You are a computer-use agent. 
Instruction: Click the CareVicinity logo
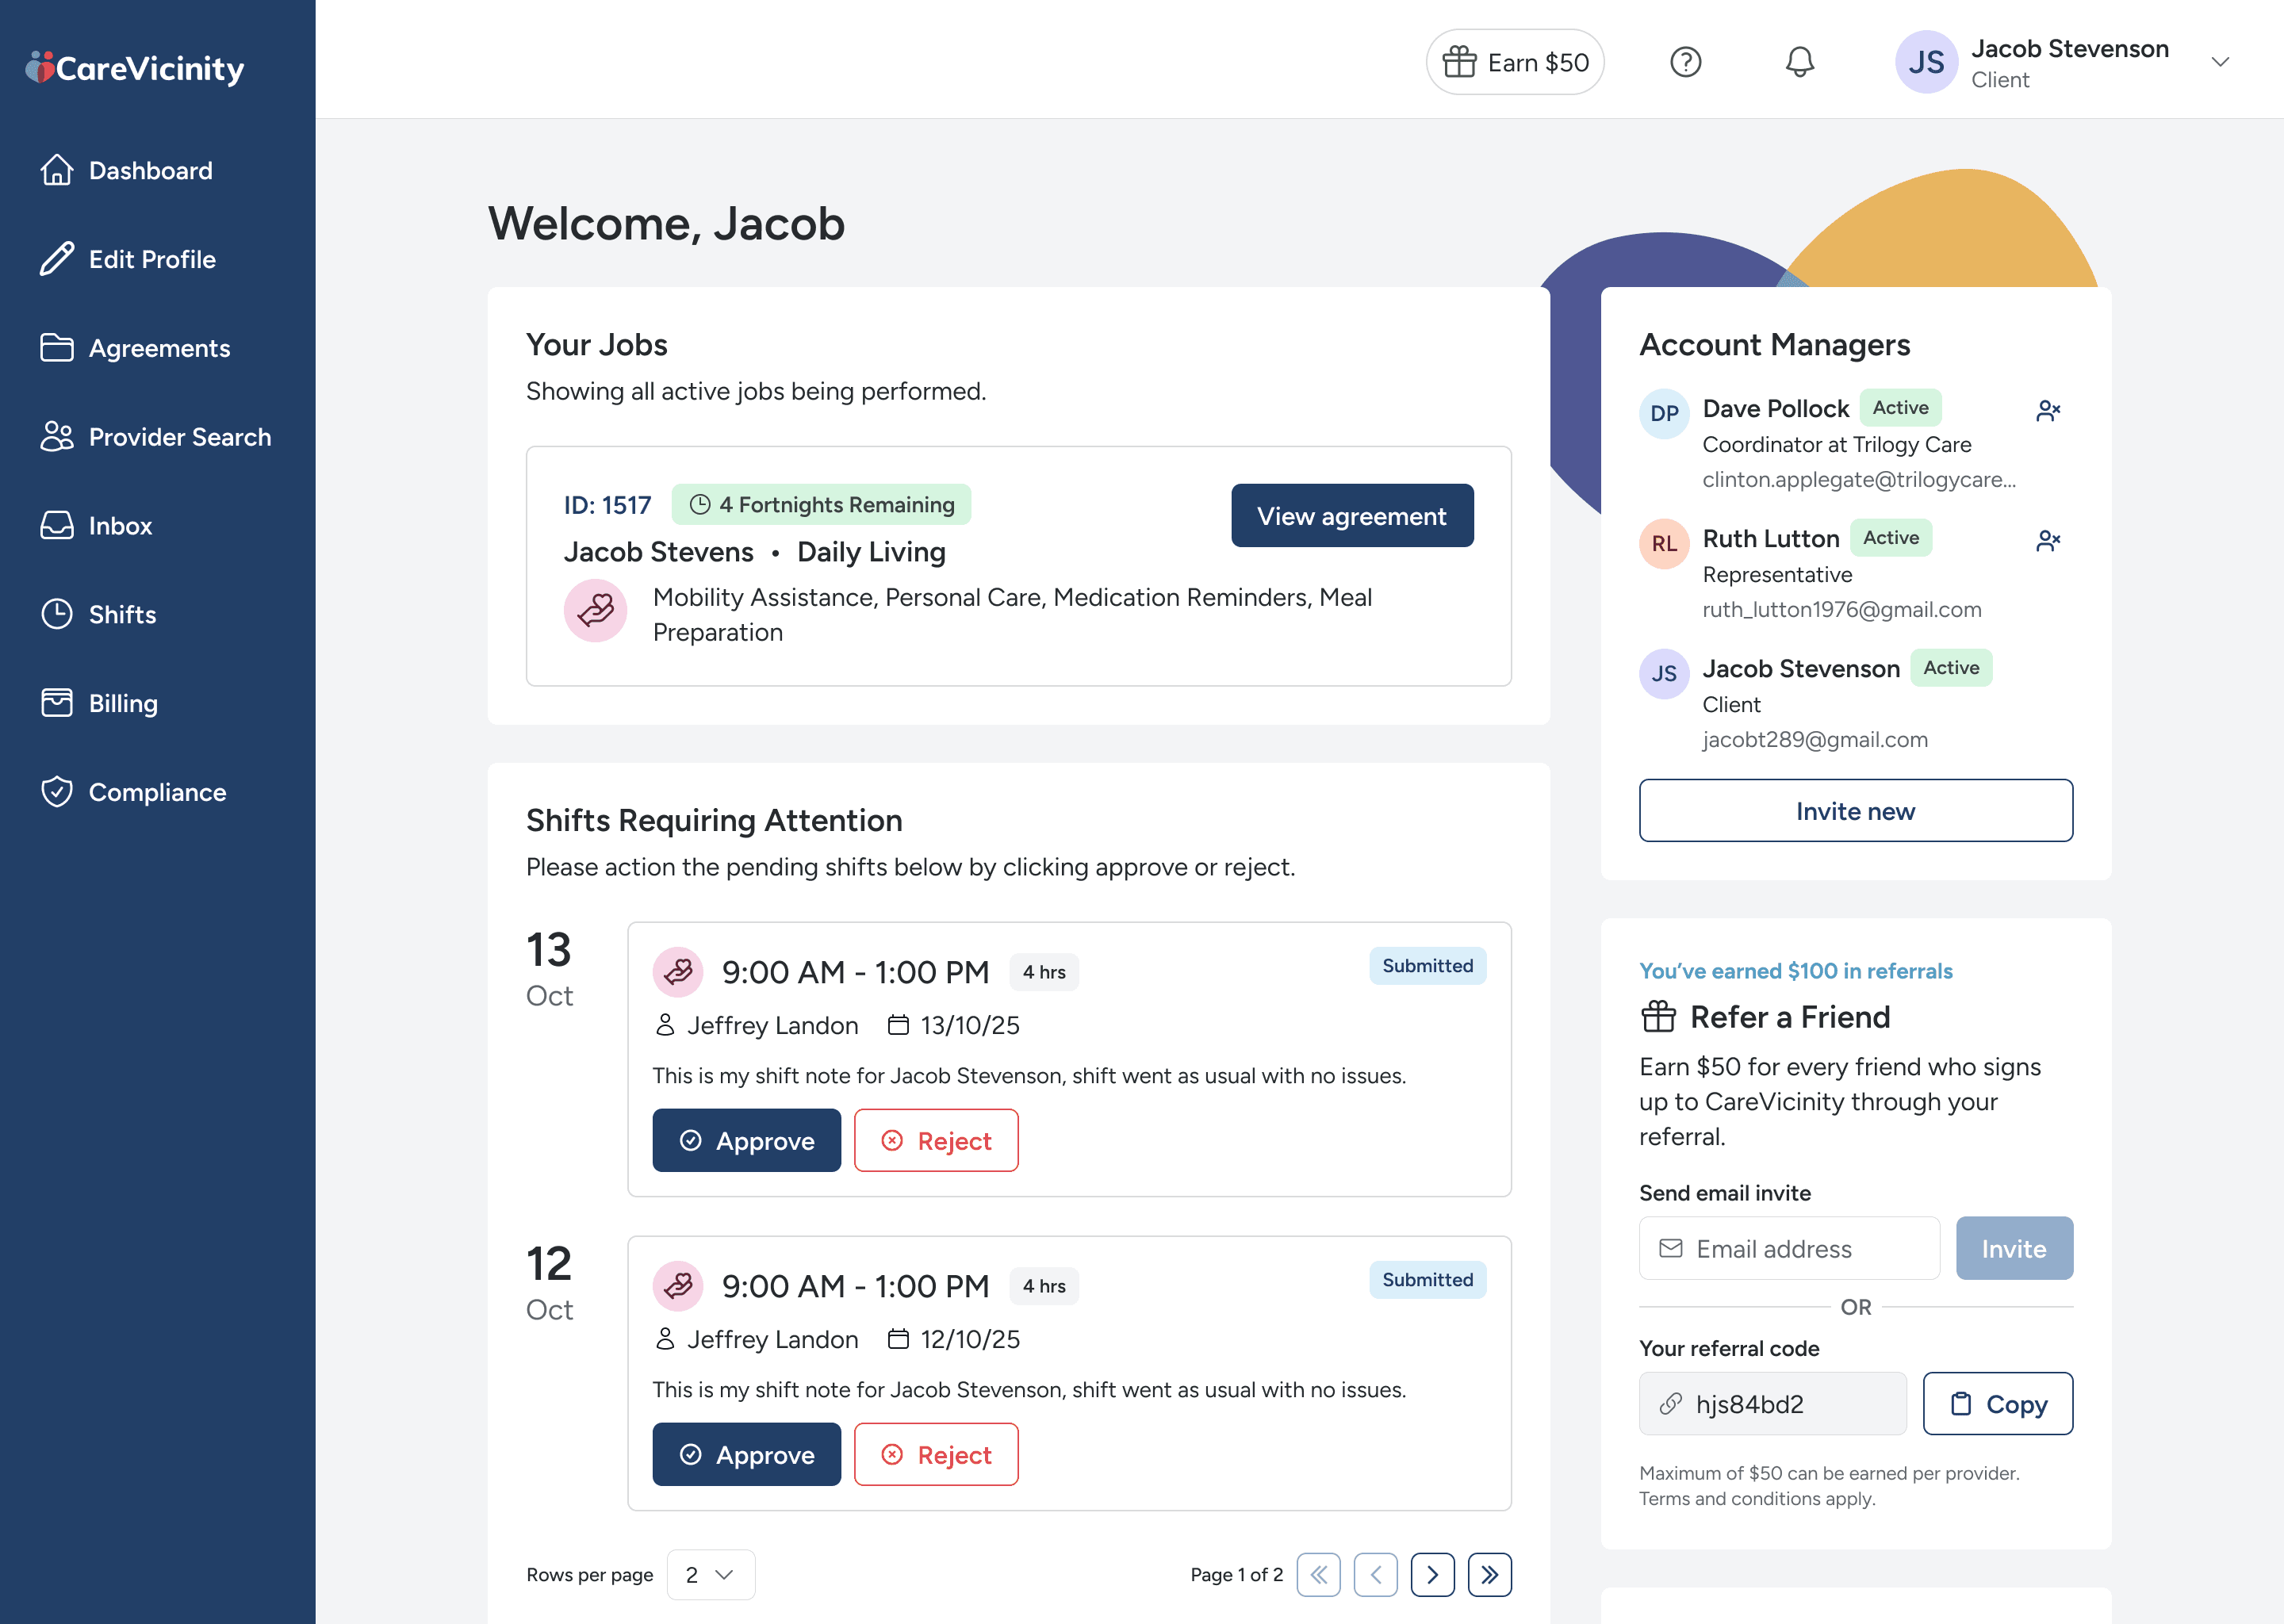[x=135, y=68]
